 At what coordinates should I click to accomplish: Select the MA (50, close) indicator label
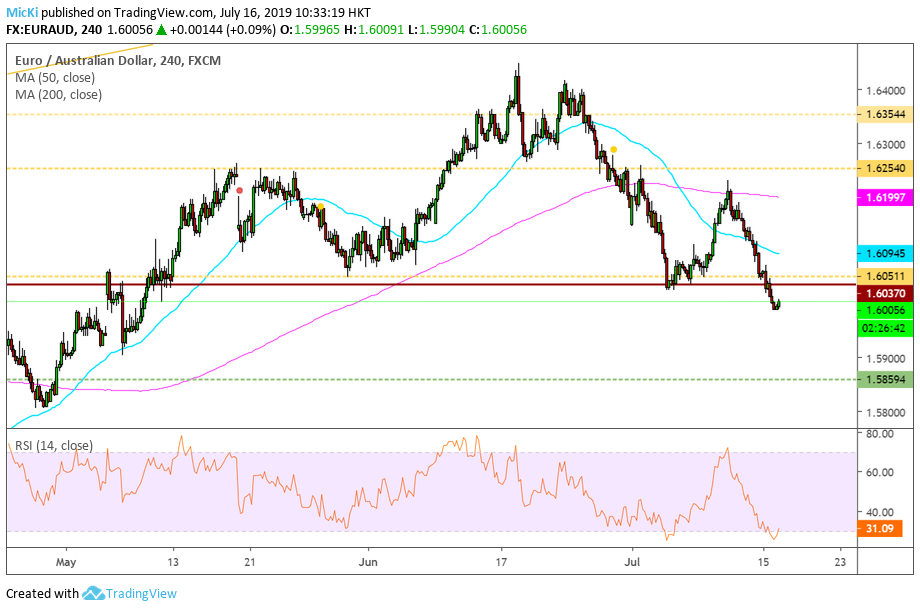[x=55, y=77]
